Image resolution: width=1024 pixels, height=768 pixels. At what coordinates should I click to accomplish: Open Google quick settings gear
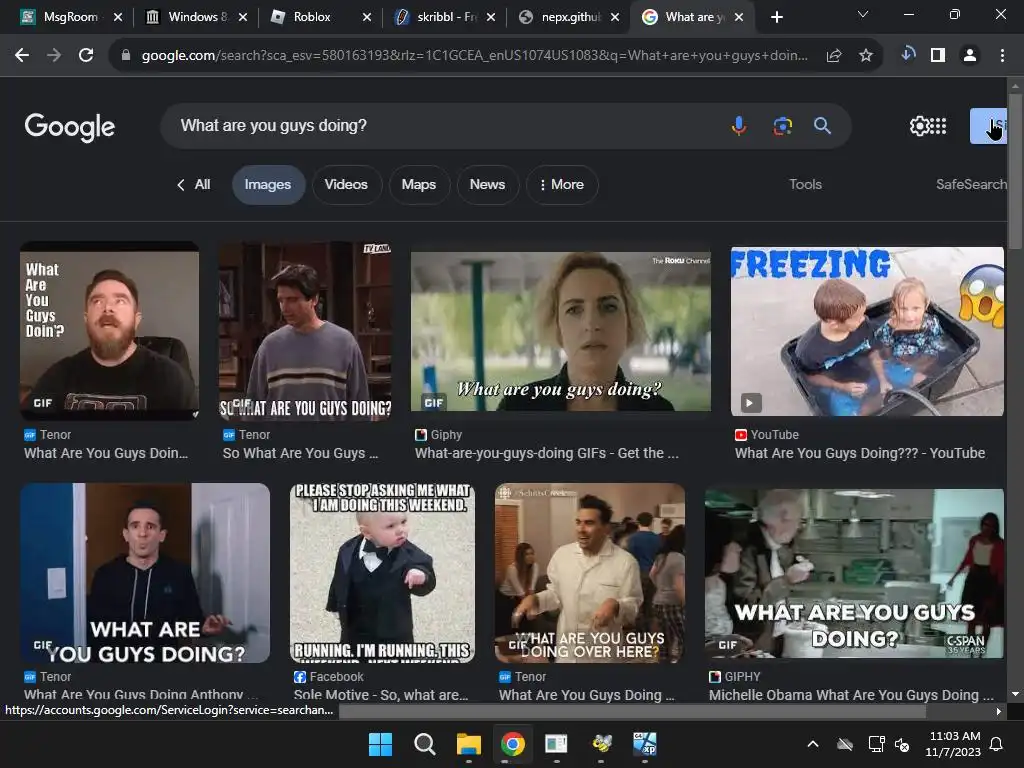(919, 125)
